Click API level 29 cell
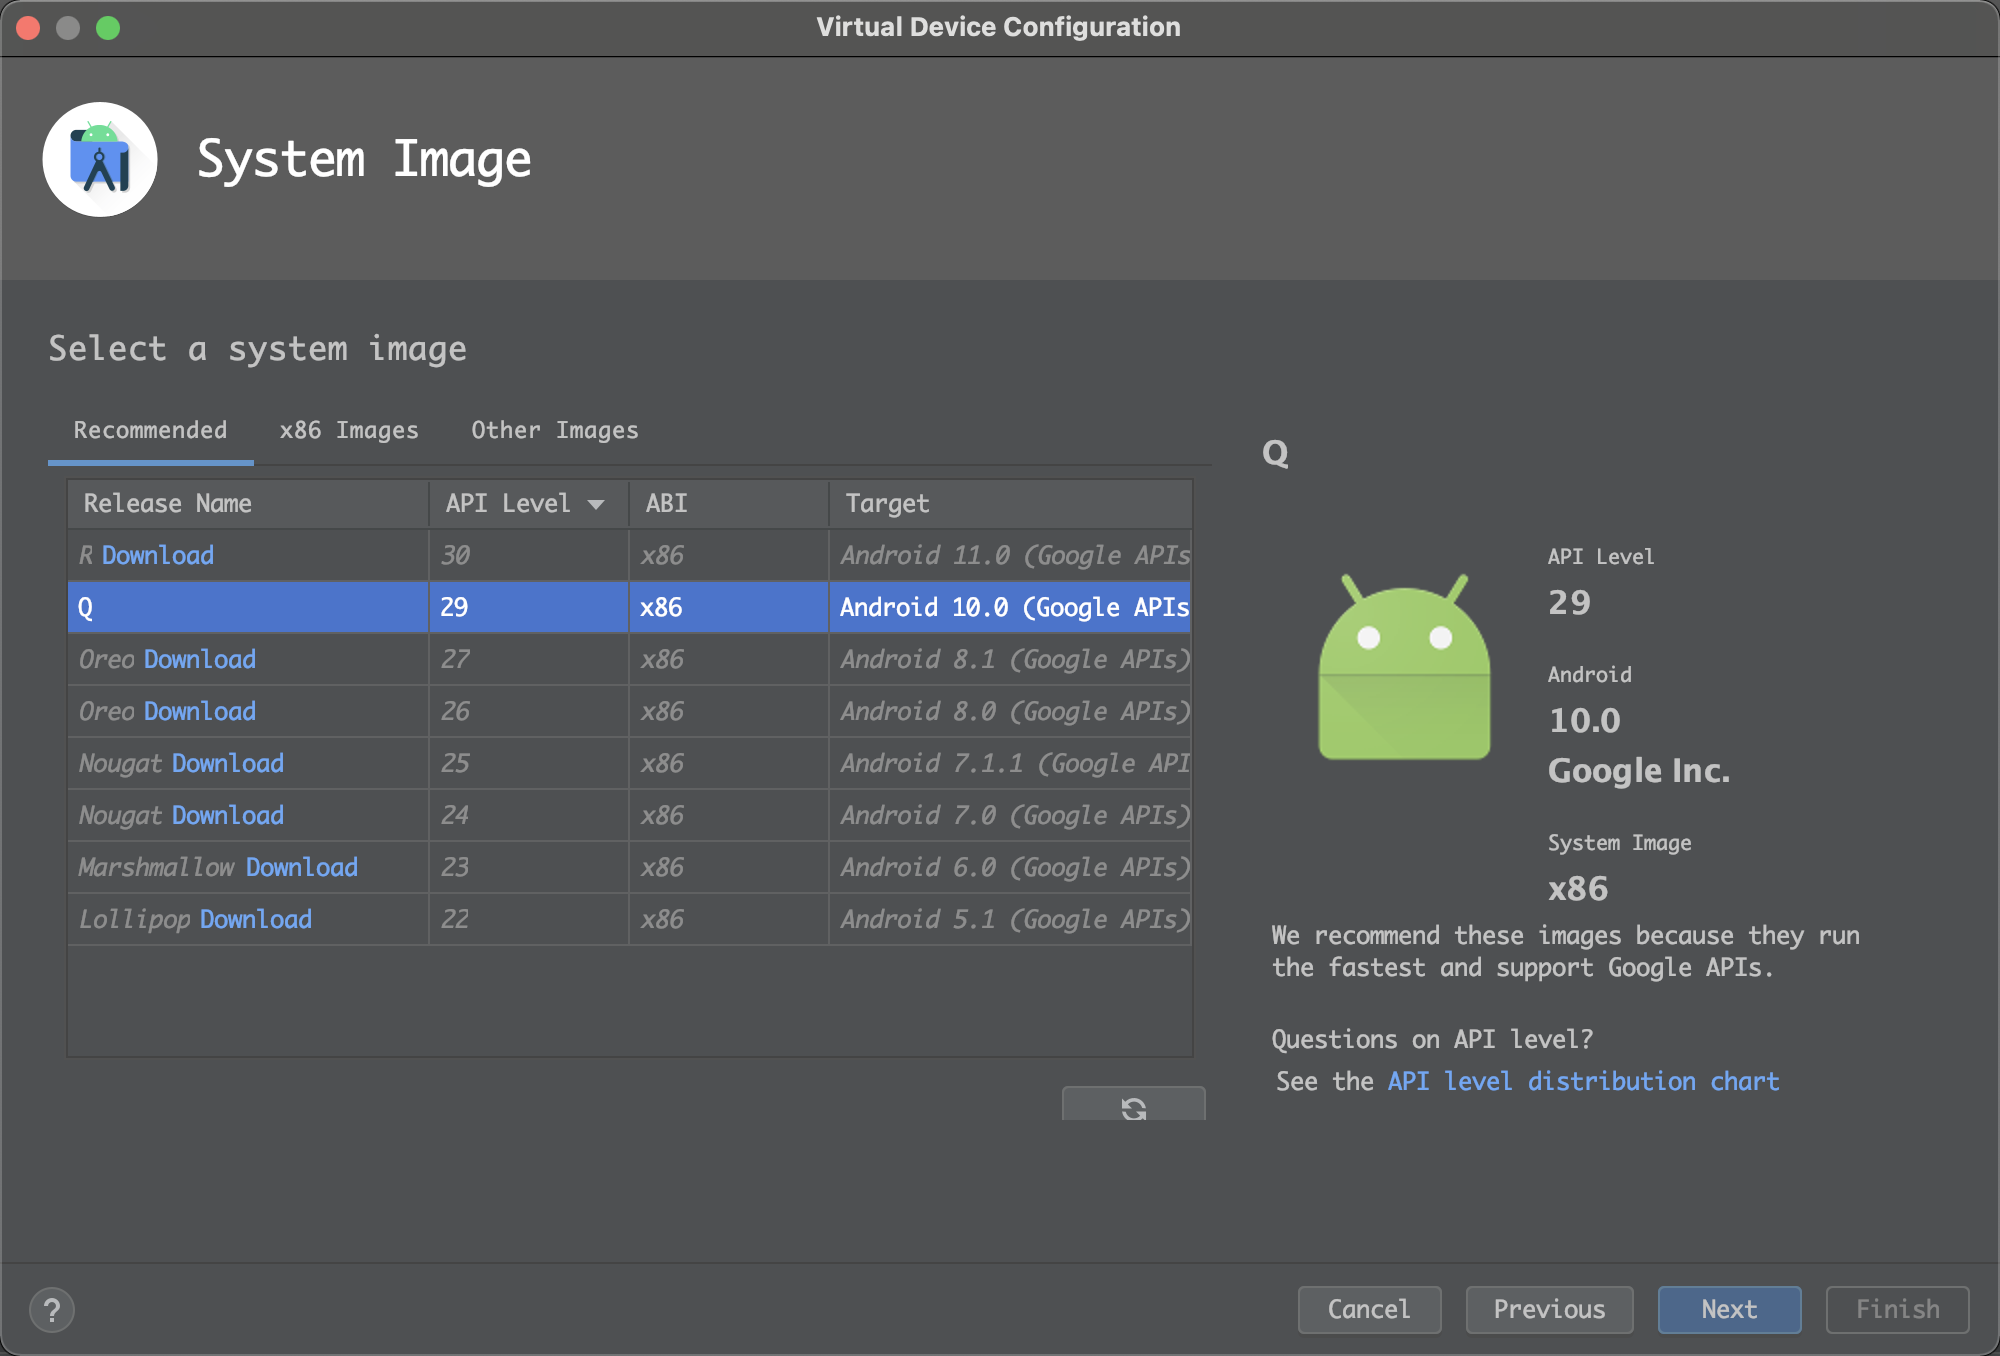The image size is (2000, 1356). coord(529,607)
